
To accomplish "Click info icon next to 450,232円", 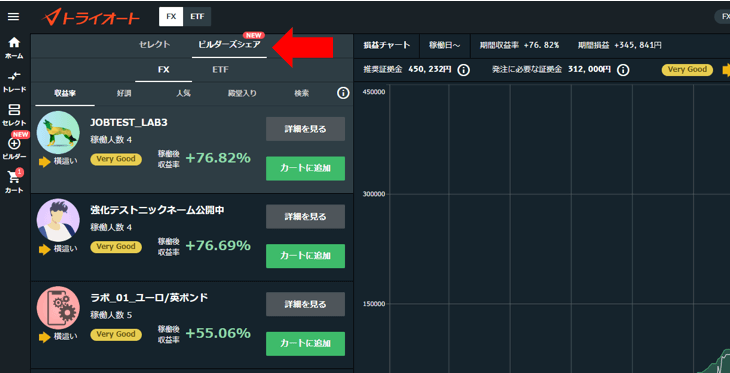I will pyautogui.click(x=463, y=70).
